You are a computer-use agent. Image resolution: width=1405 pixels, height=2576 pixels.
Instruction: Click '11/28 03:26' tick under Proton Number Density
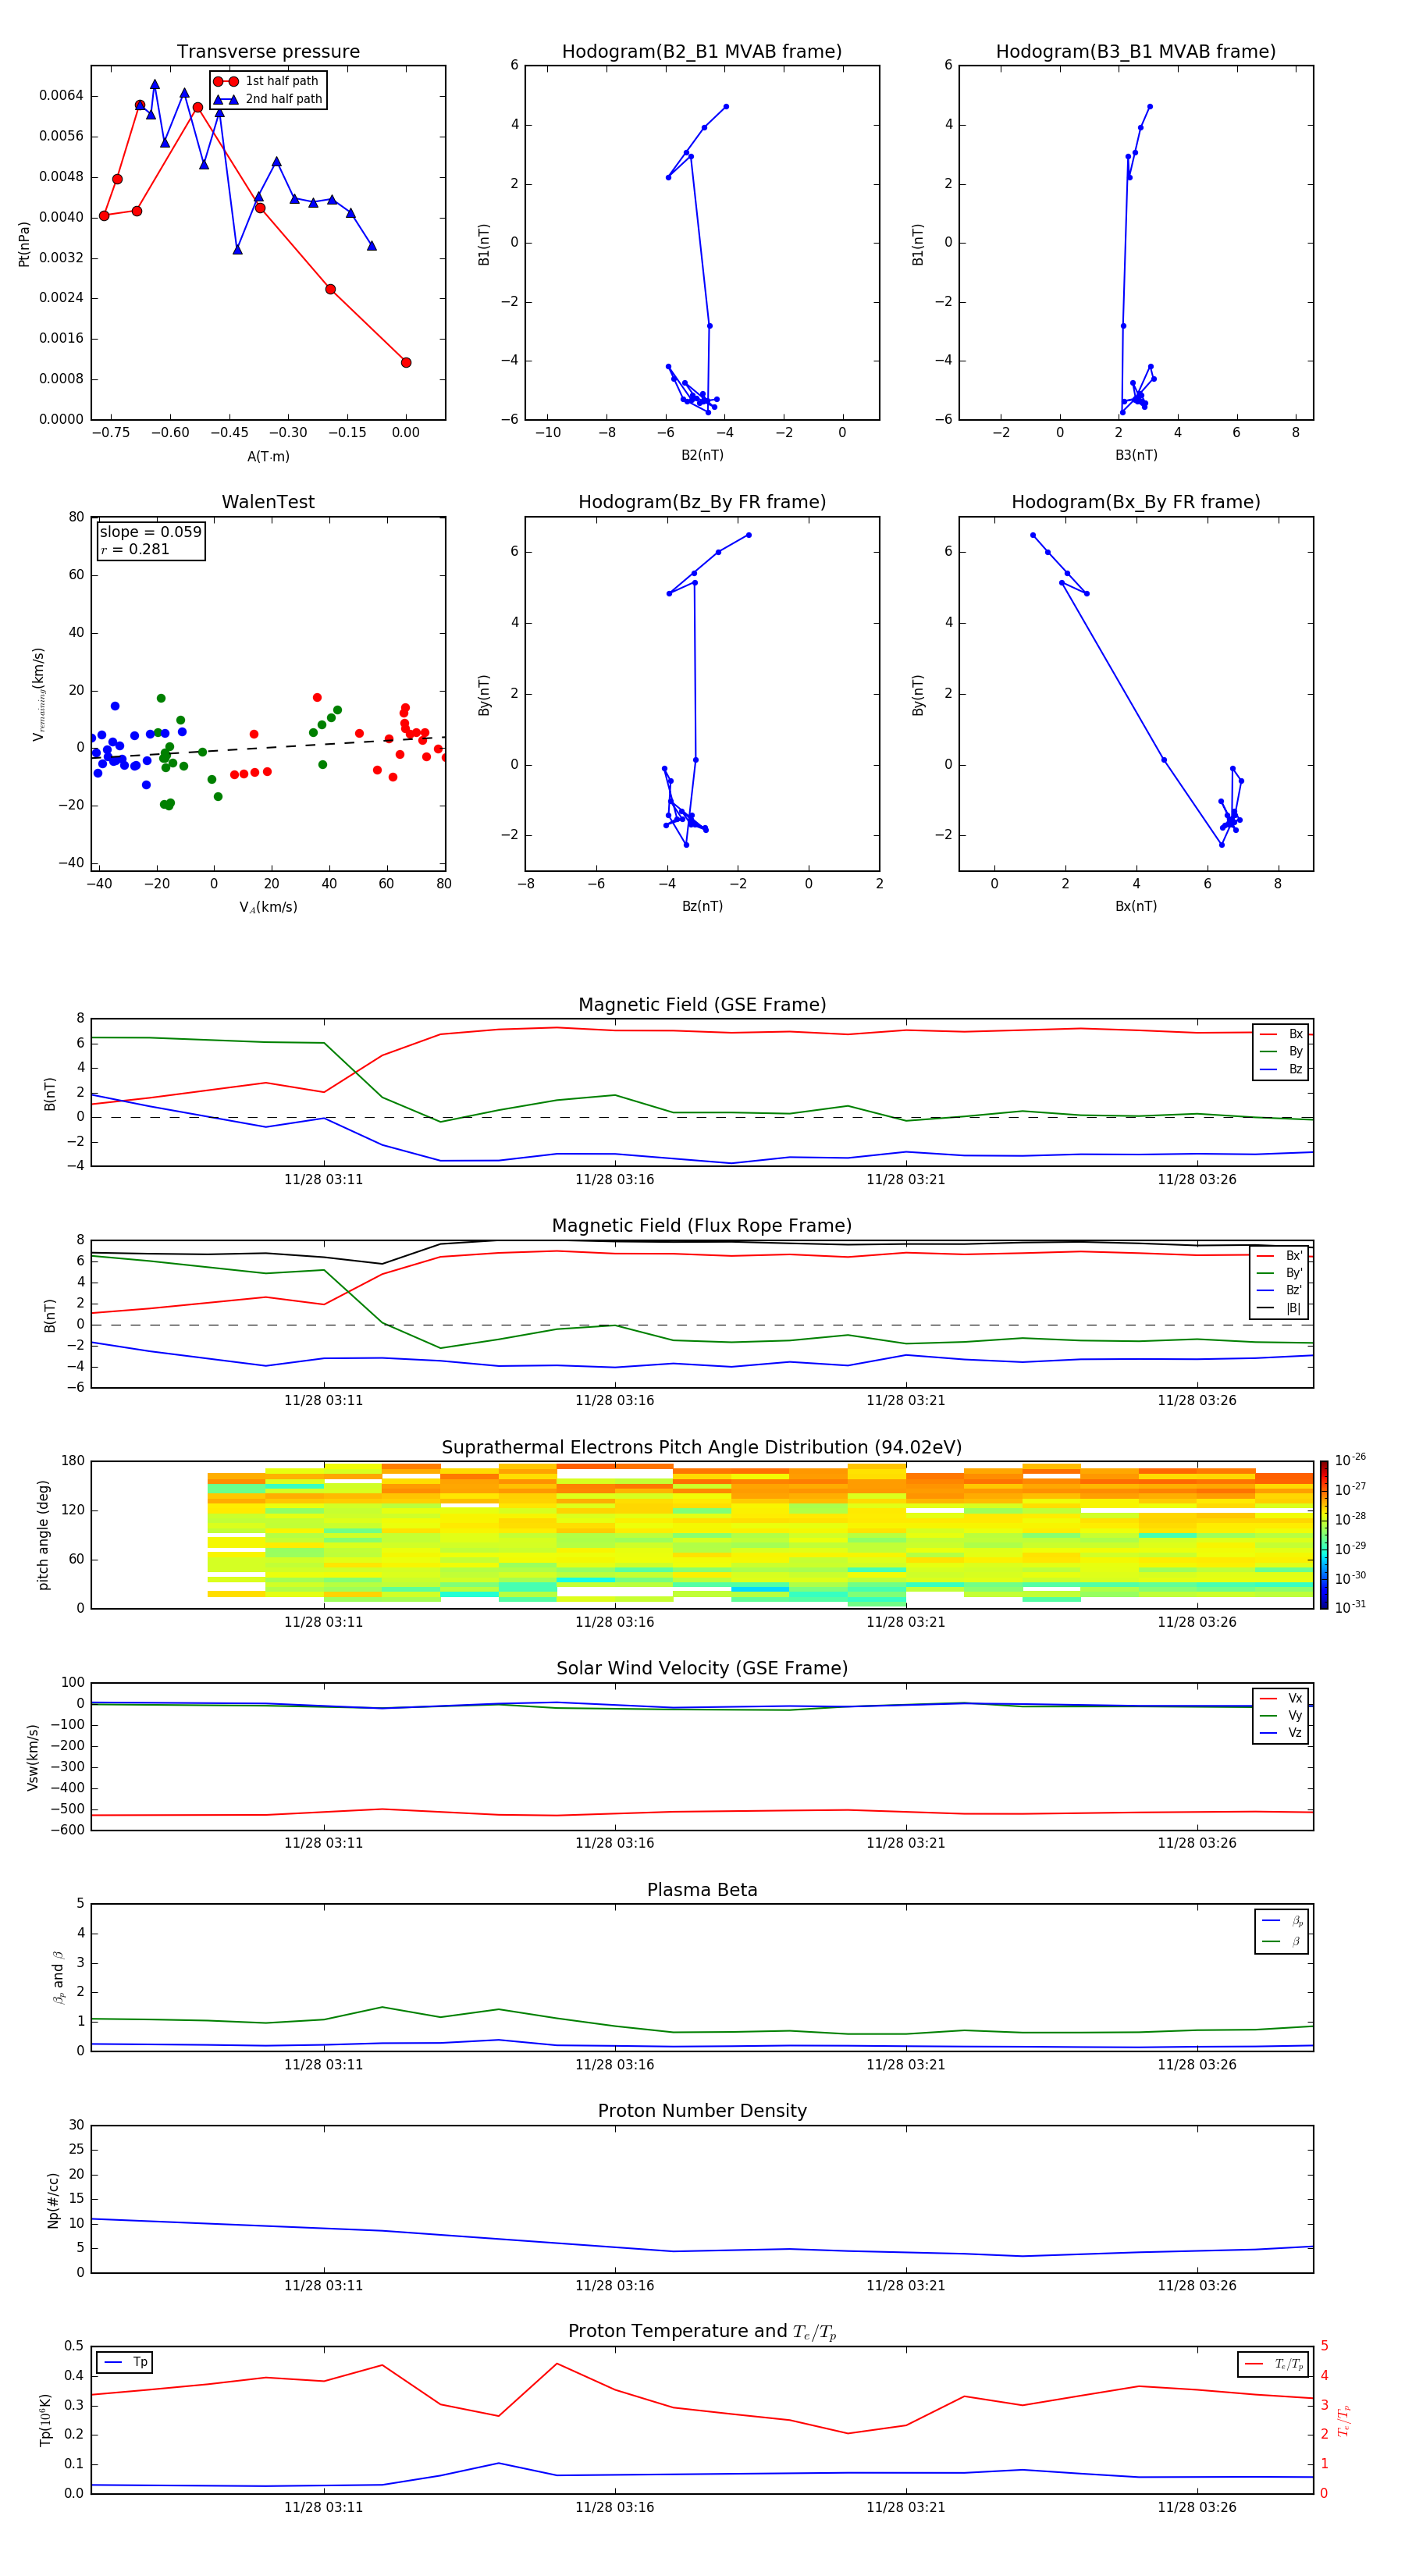1197,2285
